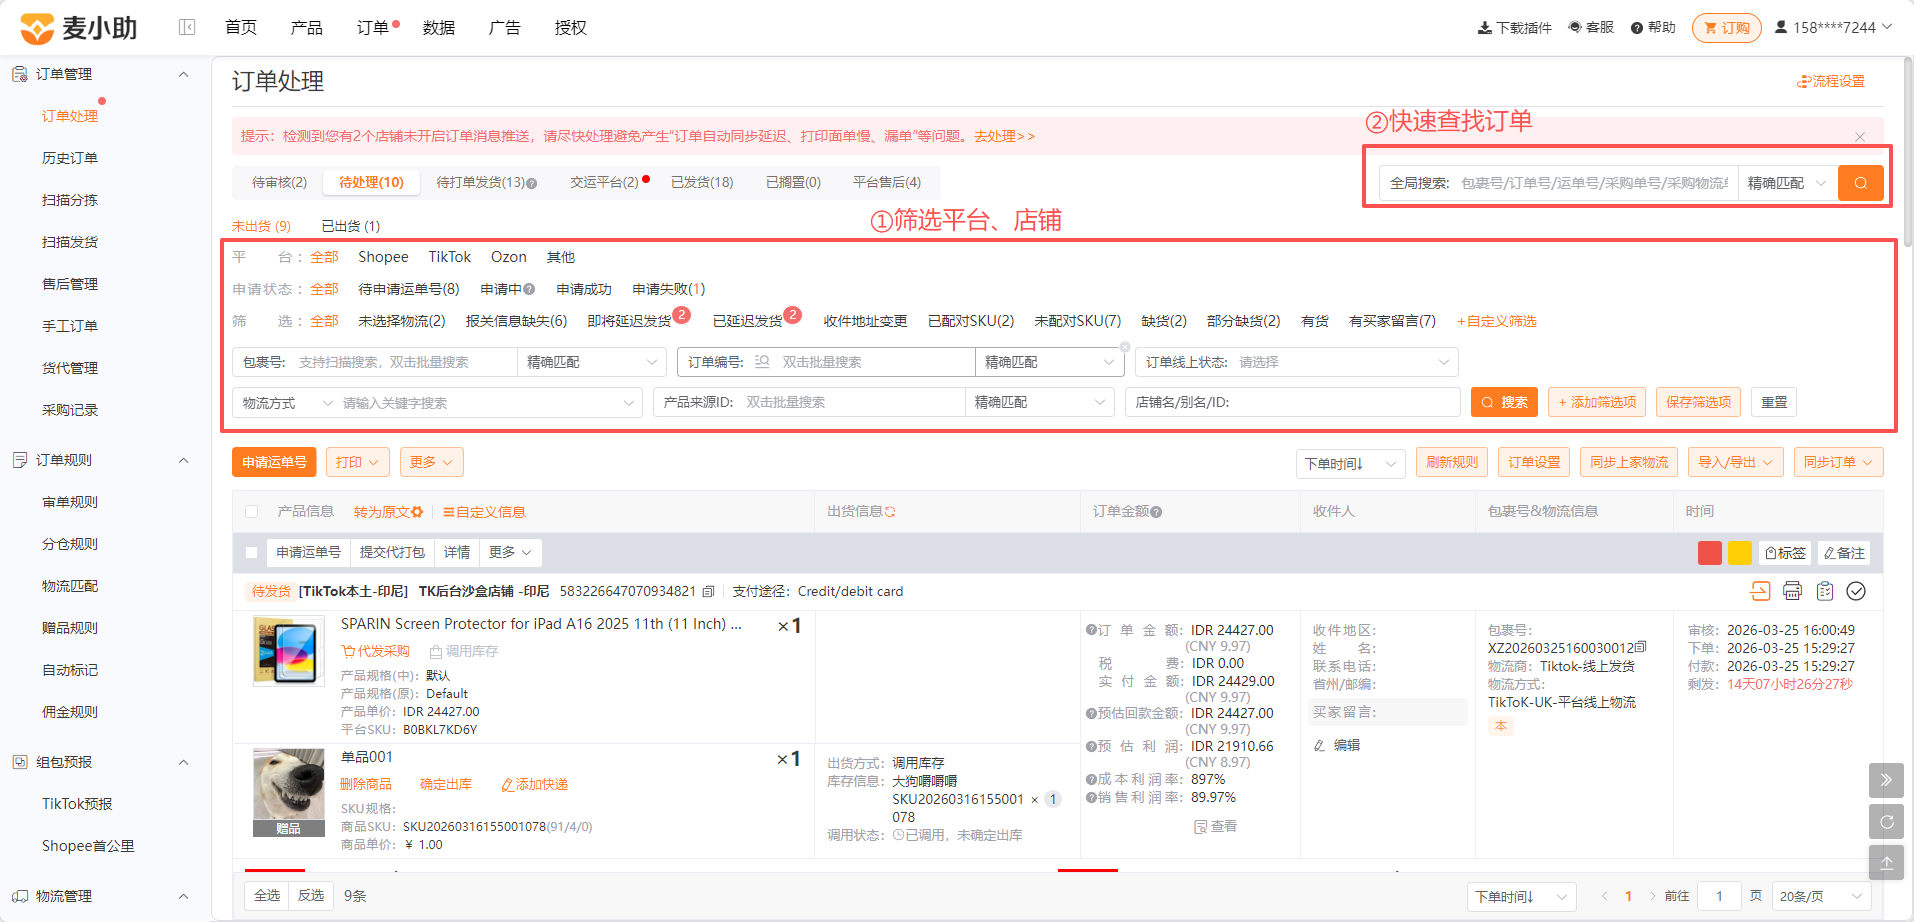Image resolution: width=1914 pixels, height=922 pixels.
Task: Select the 已出货 (1) filter
Action: [351, 226]
